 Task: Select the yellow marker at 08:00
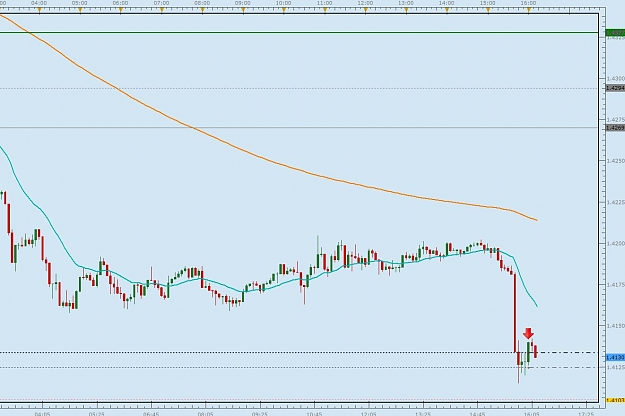pos(202,11)
